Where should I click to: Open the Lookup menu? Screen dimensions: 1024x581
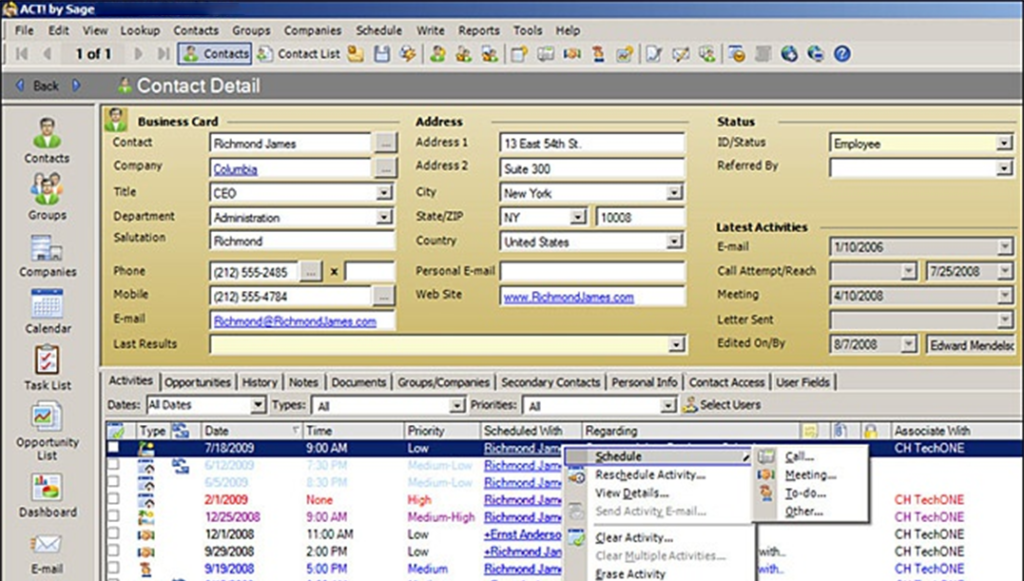(140, 30)
